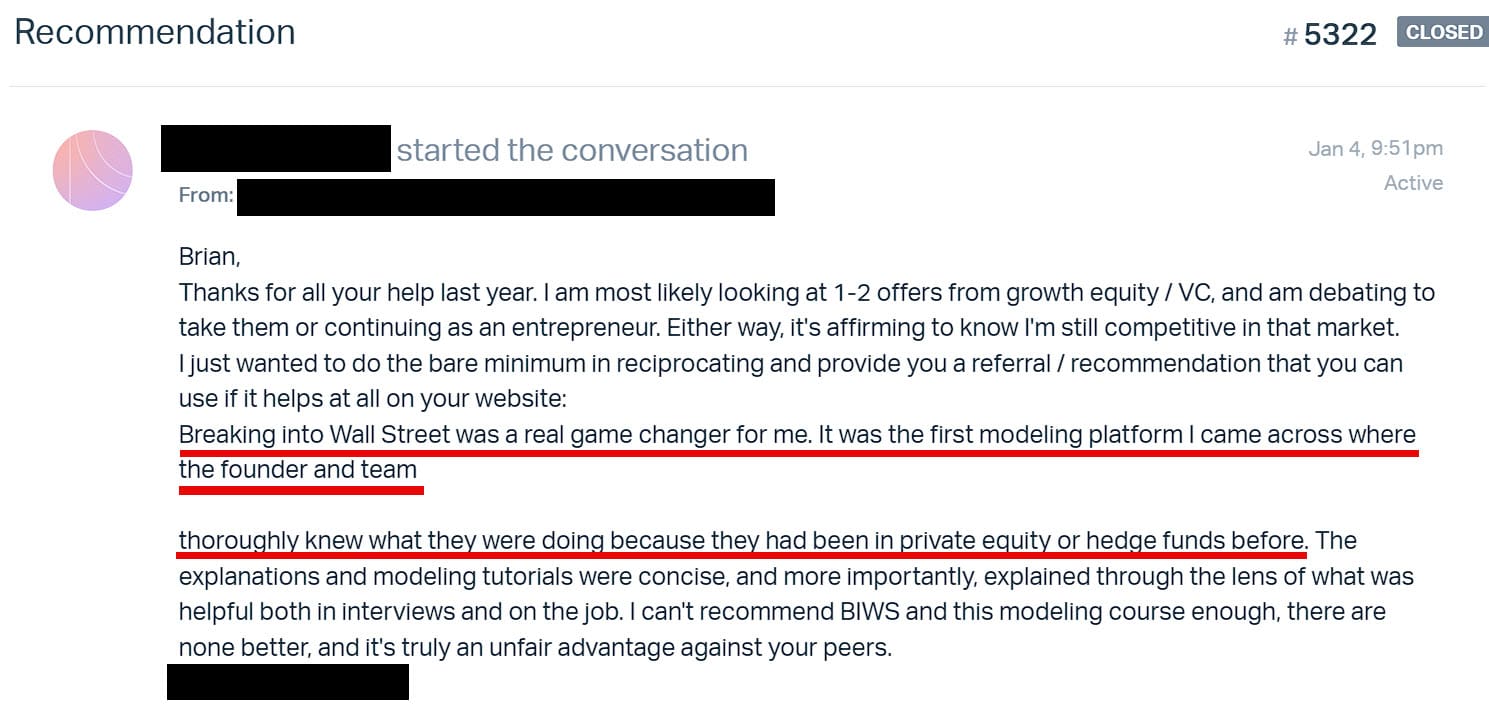Click the redacted sender name
This screenshot has height=714, width=1489.
pyautogui.click(x=276, y=149)
